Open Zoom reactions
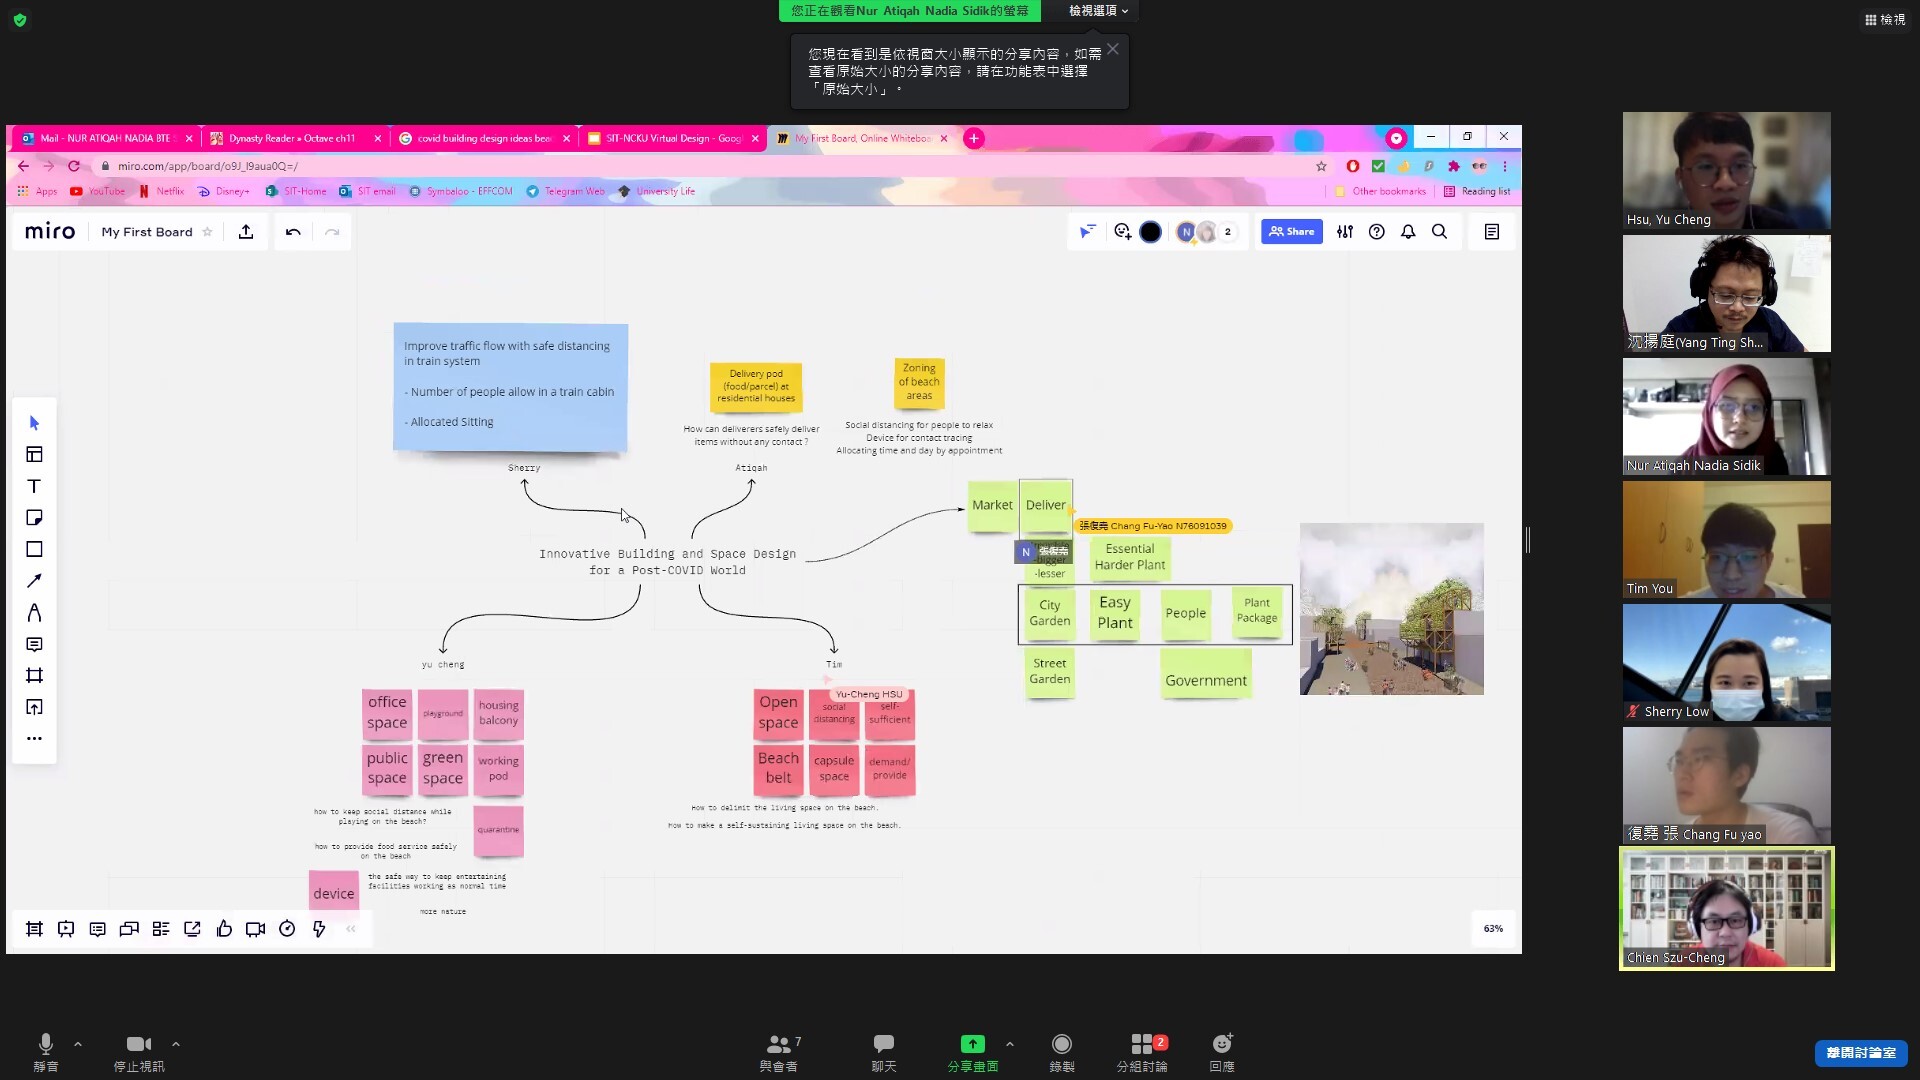The height and width of the screenshot is (1080, 1920). (x=1222, y=1052)
